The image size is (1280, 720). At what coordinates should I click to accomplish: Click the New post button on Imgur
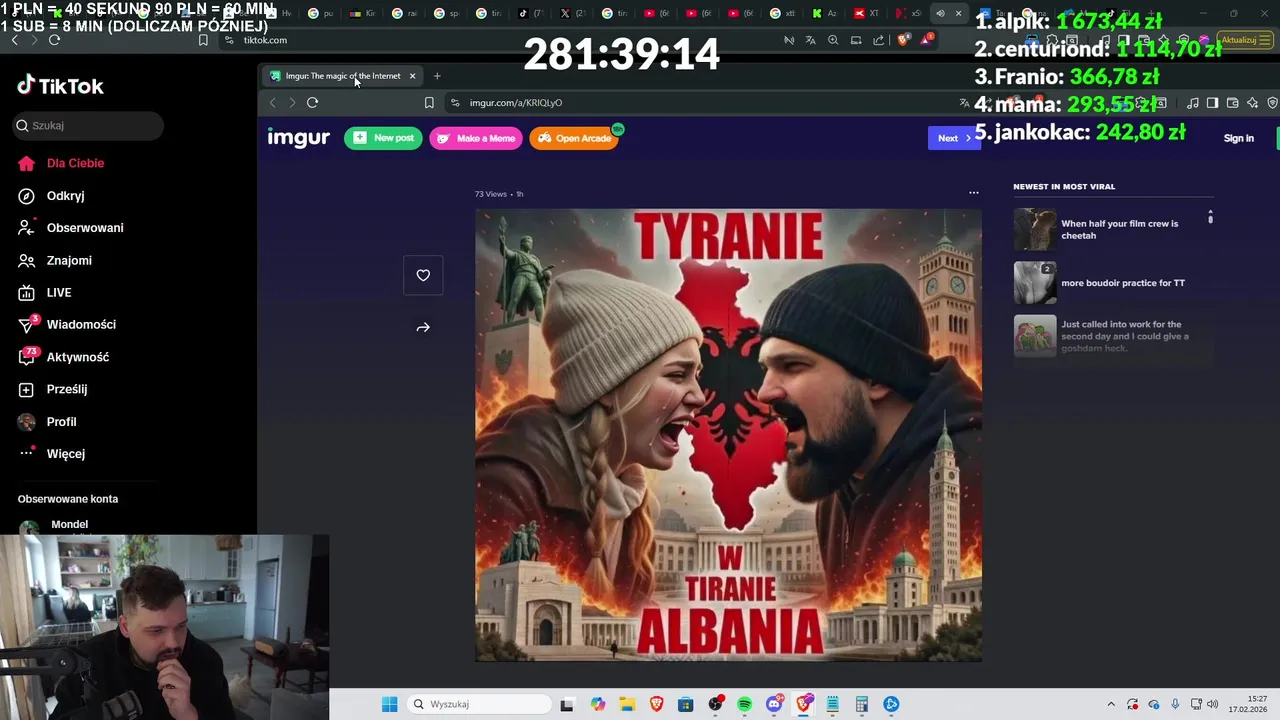click(383, 138)
